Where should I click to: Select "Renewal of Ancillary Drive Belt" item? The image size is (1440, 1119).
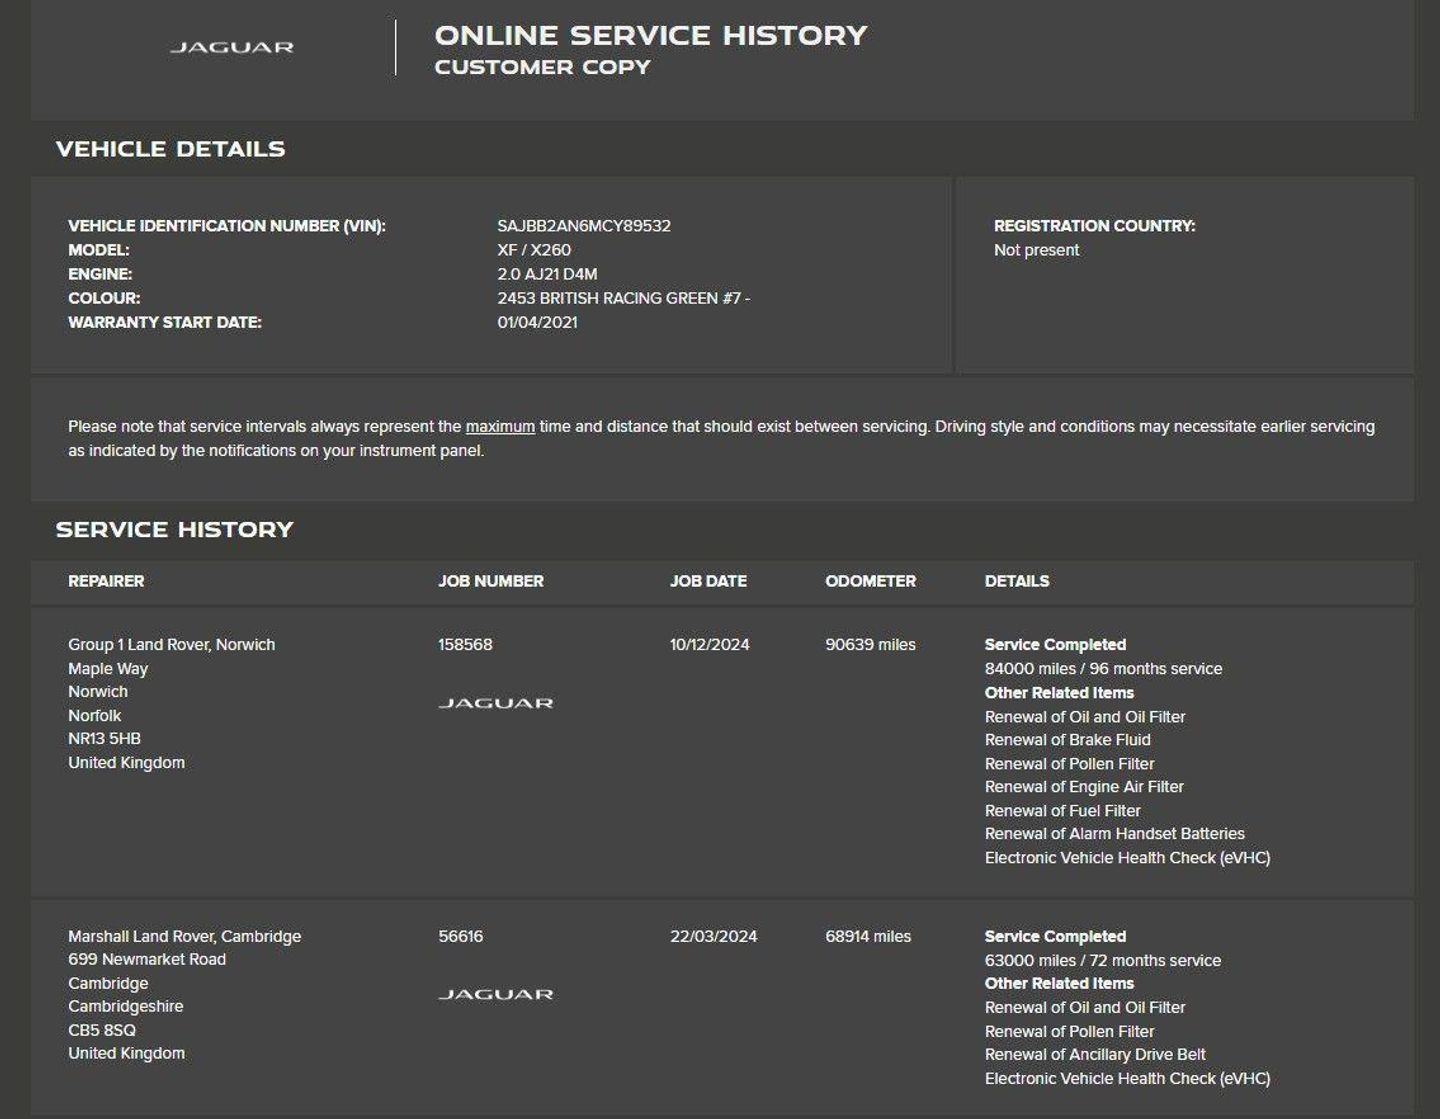click(x=1095, y=1055)
